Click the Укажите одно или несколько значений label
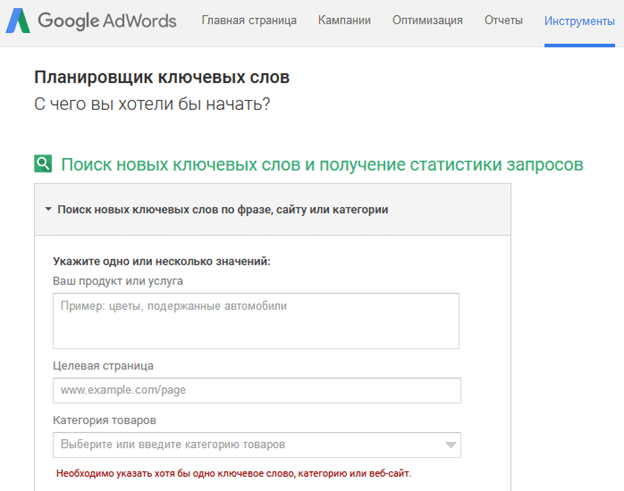The height and width of the screenshot is (491, 624). (162, 261)
